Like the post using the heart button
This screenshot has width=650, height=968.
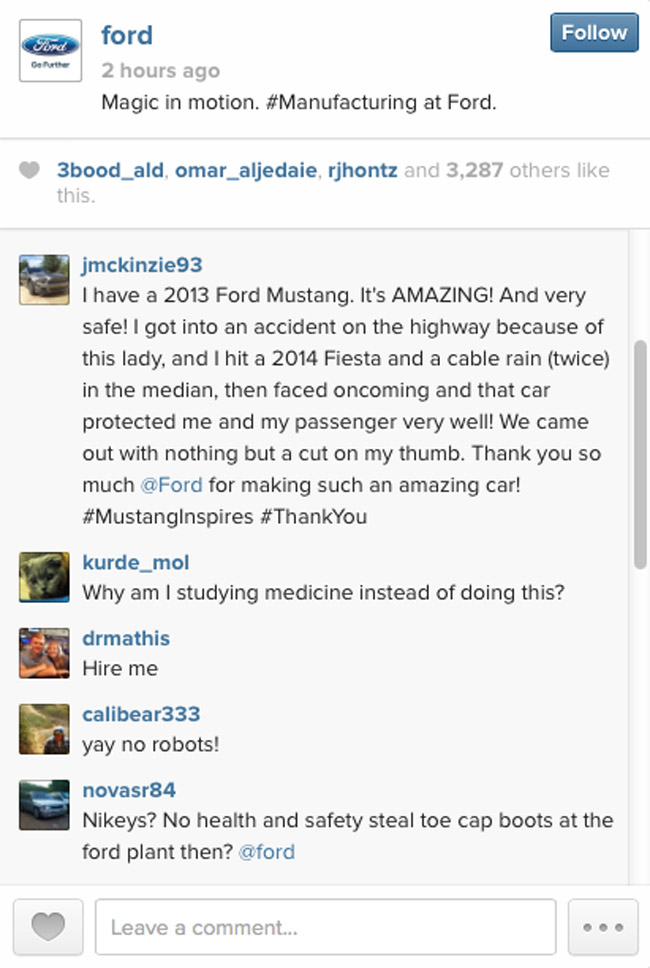(45, 927)
